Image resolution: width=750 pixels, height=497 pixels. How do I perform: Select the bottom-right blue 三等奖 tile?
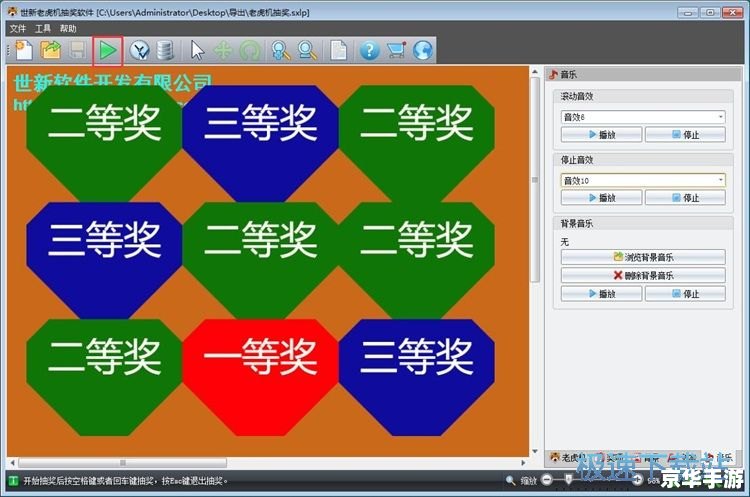(417, 377)
